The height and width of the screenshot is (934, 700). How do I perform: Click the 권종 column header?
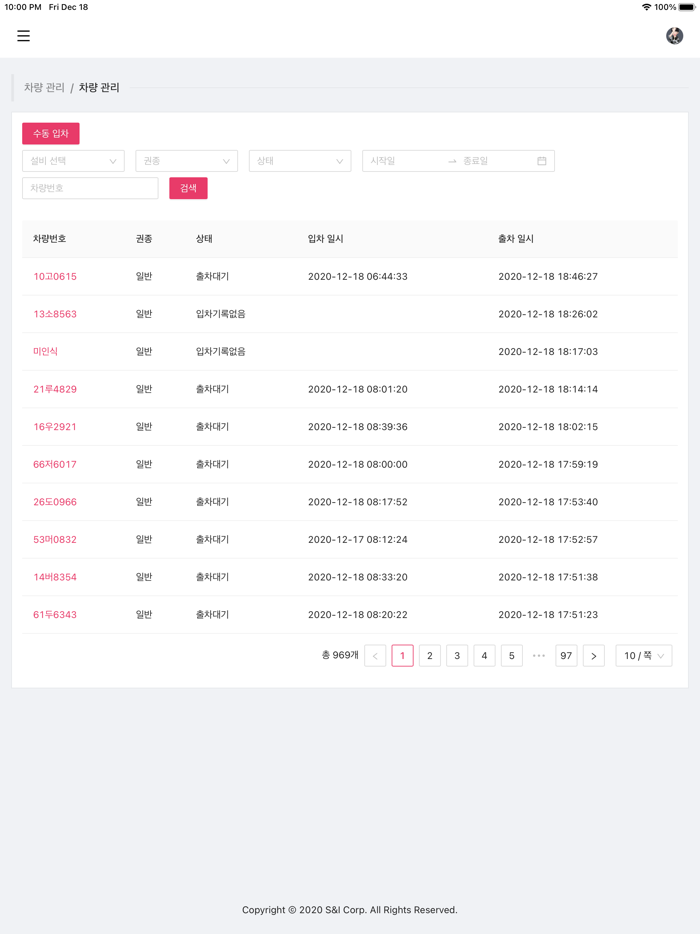pyautogui.click(x=144, y=239)
